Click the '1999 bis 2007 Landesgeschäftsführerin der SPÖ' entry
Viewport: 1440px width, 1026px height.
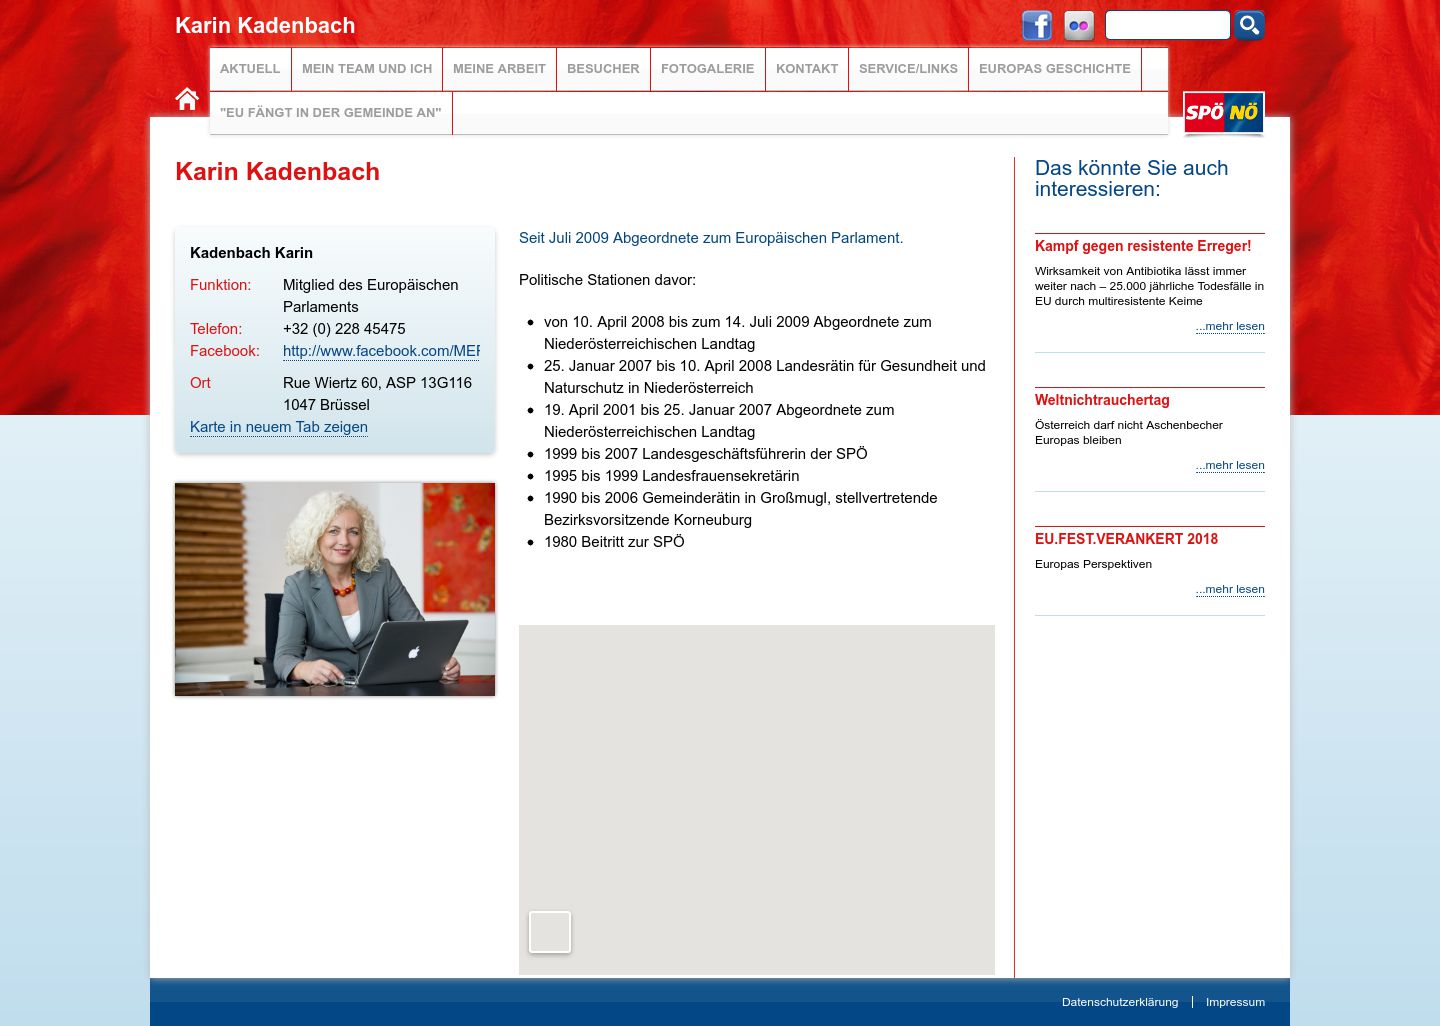click(706, 454)
